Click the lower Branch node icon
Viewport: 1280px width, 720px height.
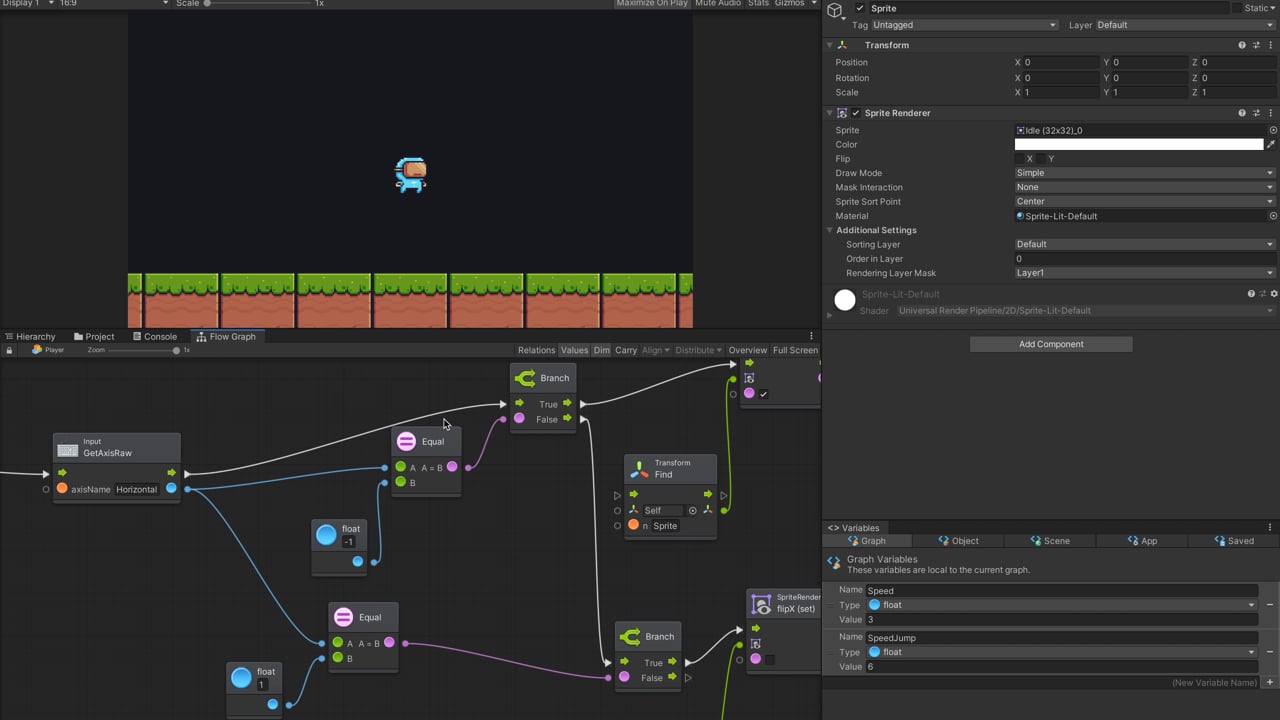(629, 636)
